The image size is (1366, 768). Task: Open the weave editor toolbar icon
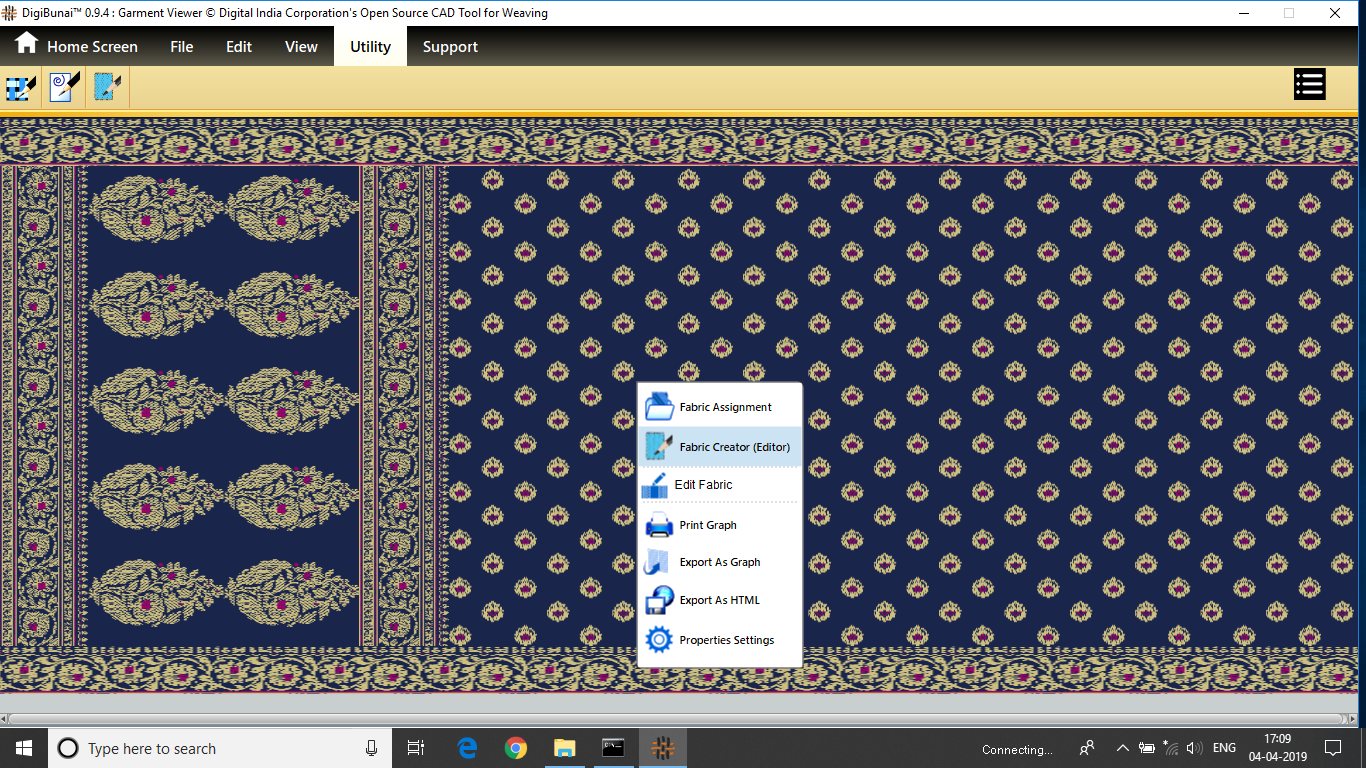tap(21, 87)
